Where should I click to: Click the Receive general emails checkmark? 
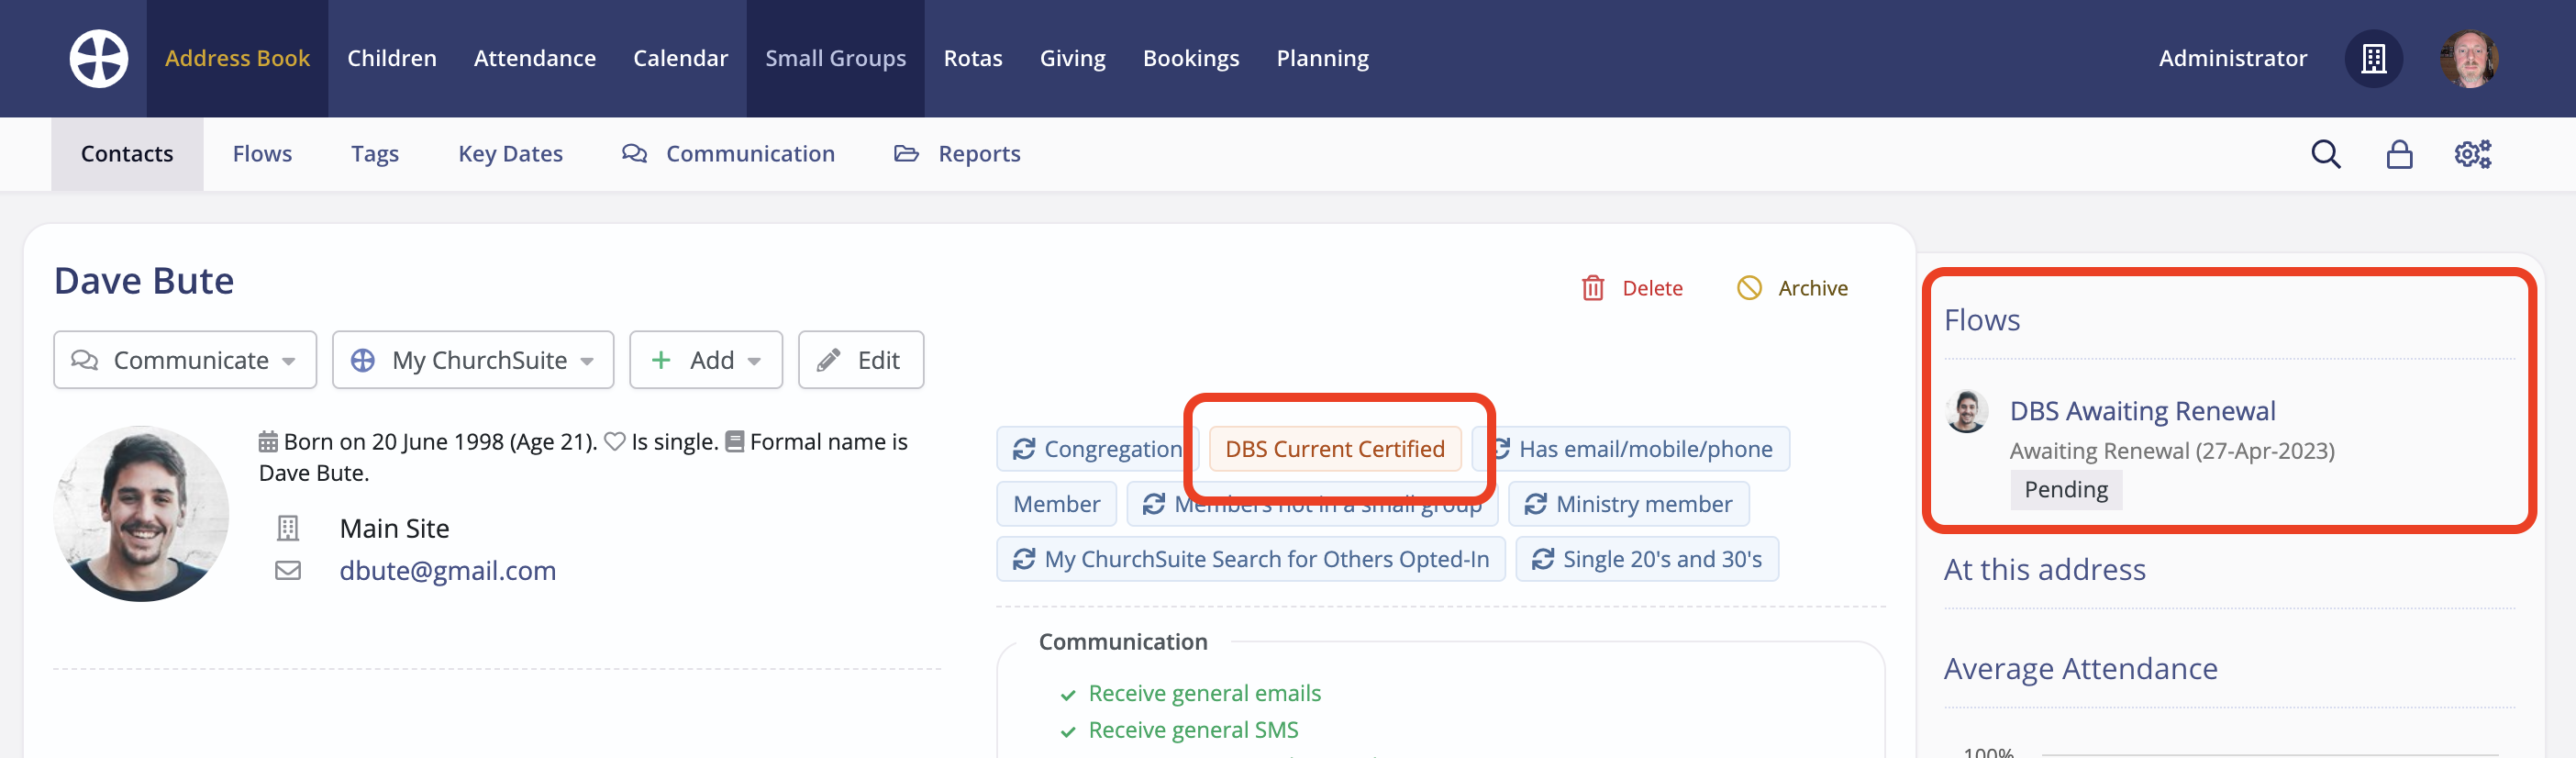[x=1068, y=695]
